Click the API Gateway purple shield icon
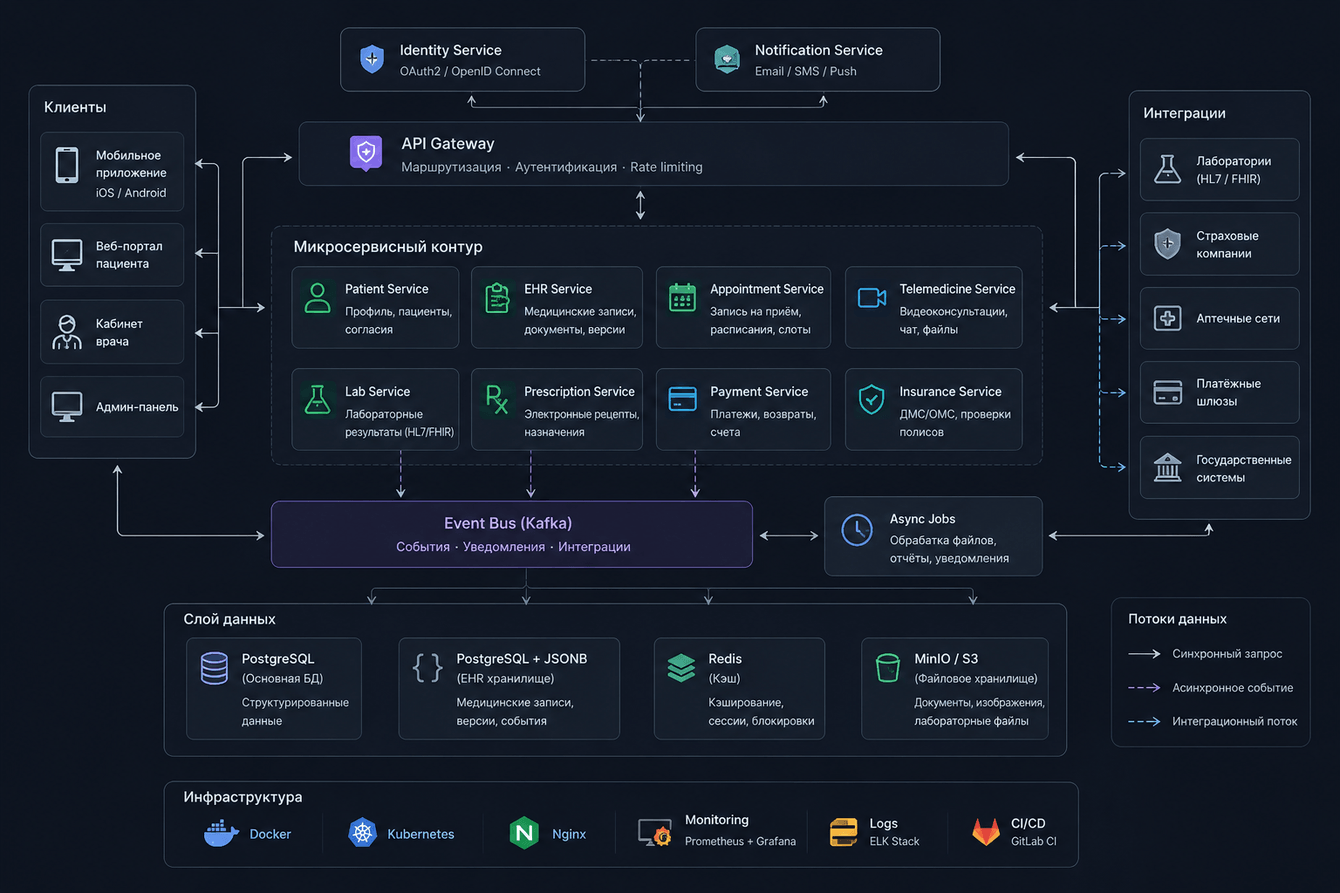Image resolution: width=1340 pixels, height=893 pixels. coord(365,153)
